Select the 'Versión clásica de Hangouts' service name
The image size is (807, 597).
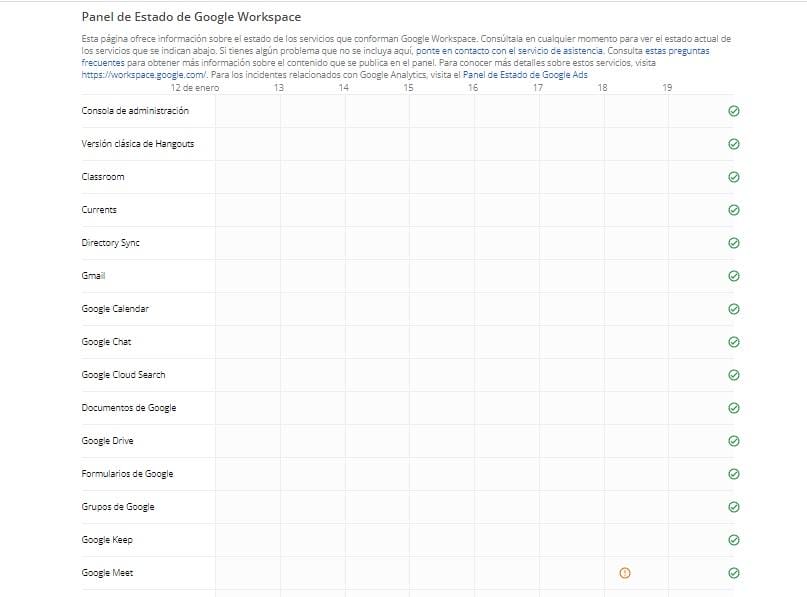[x=138, y=144]
